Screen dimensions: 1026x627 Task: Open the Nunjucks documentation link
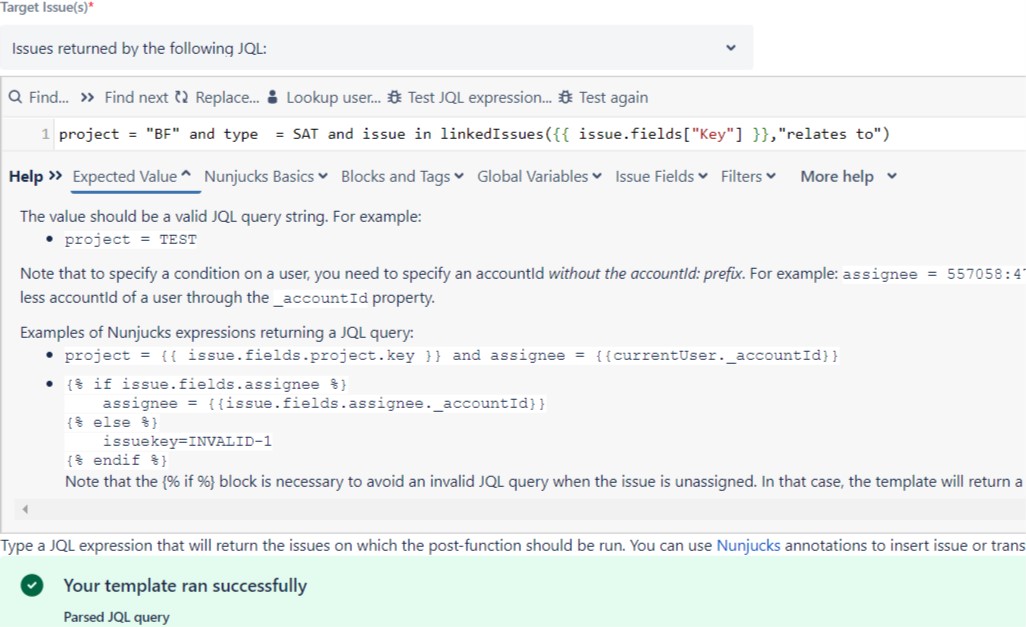(x=749, y=545)
